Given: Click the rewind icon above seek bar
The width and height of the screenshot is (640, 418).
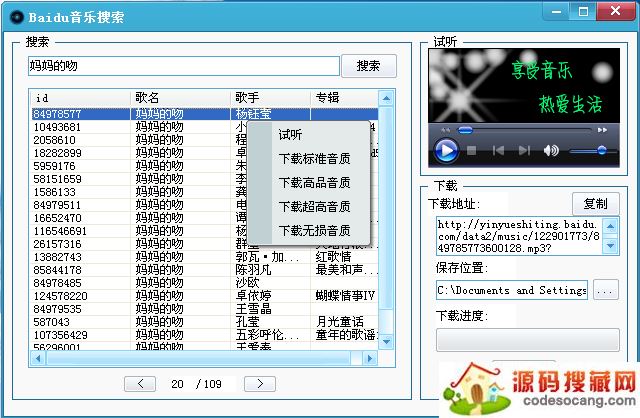Looking at the screenshot, I should point(445,130).
